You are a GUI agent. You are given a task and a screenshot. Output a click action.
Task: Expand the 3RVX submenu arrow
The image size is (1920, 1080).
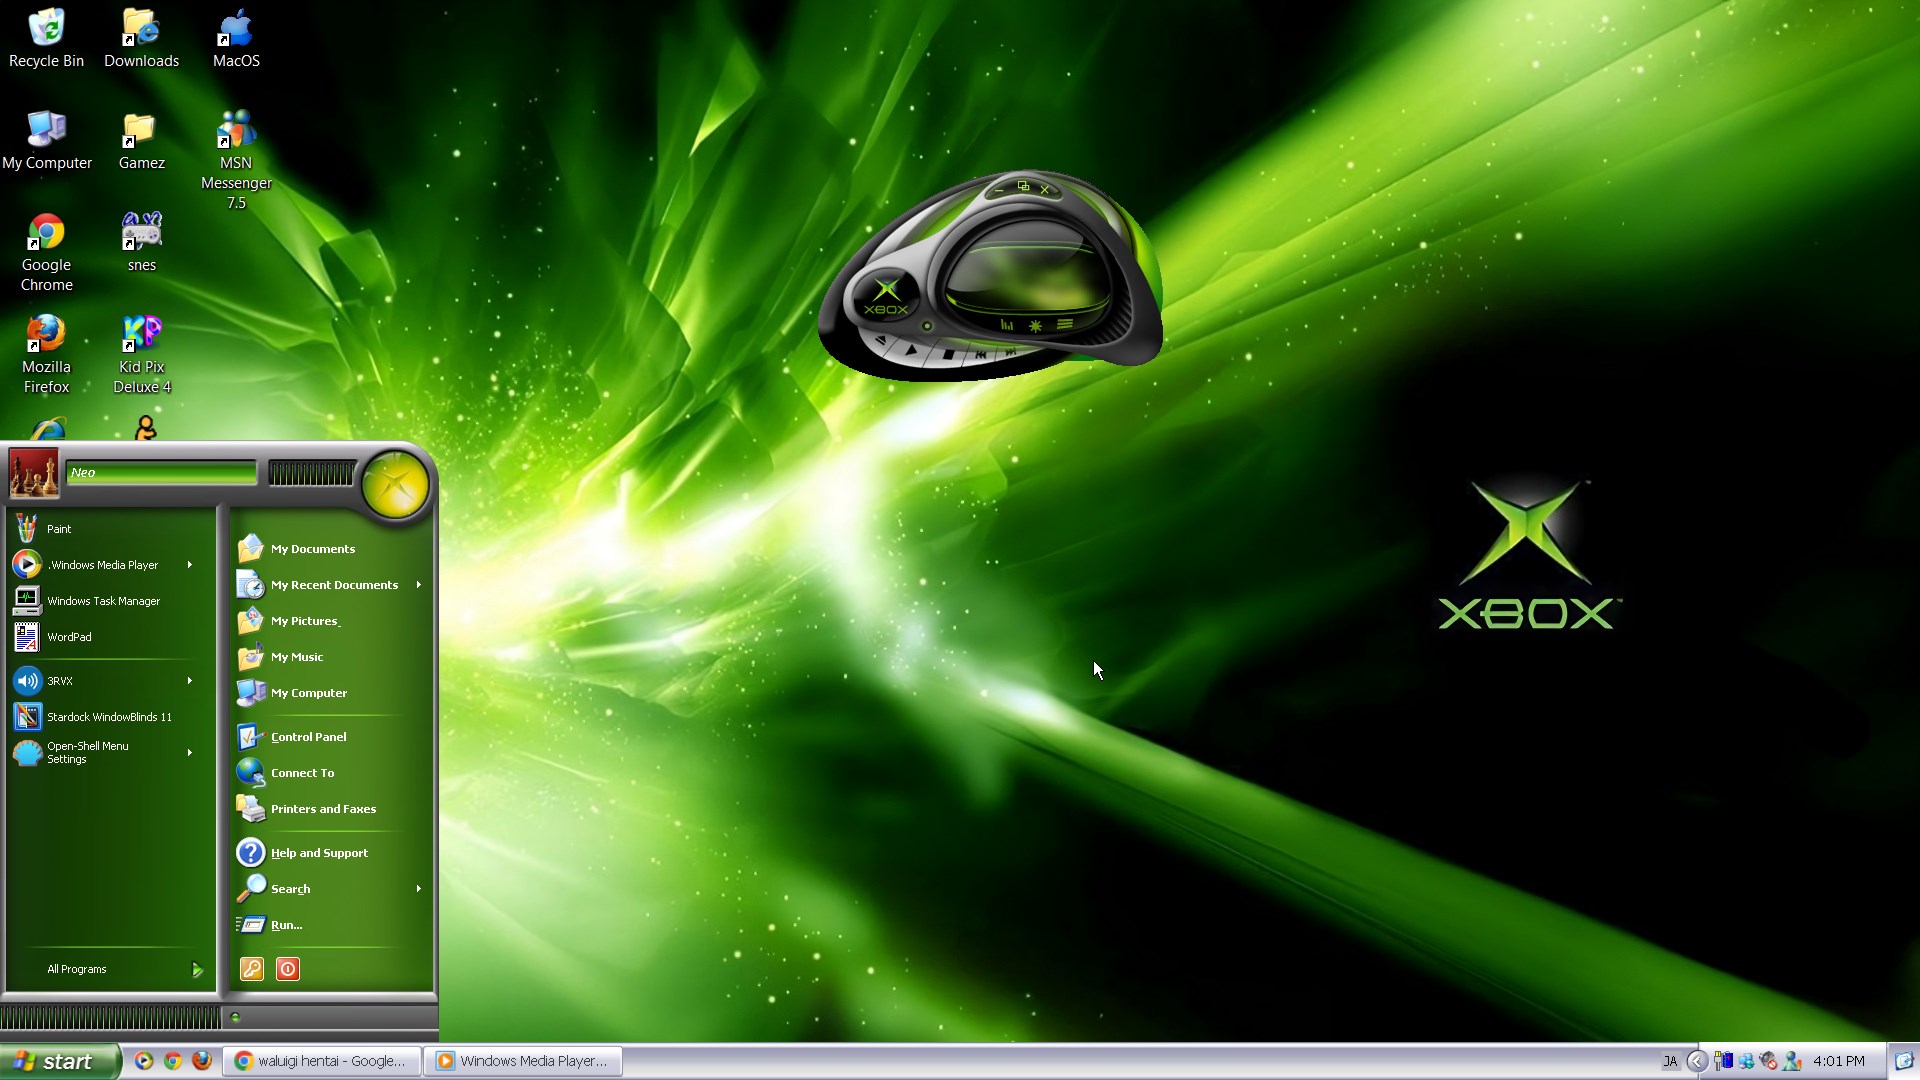click(x=189, y=681)
